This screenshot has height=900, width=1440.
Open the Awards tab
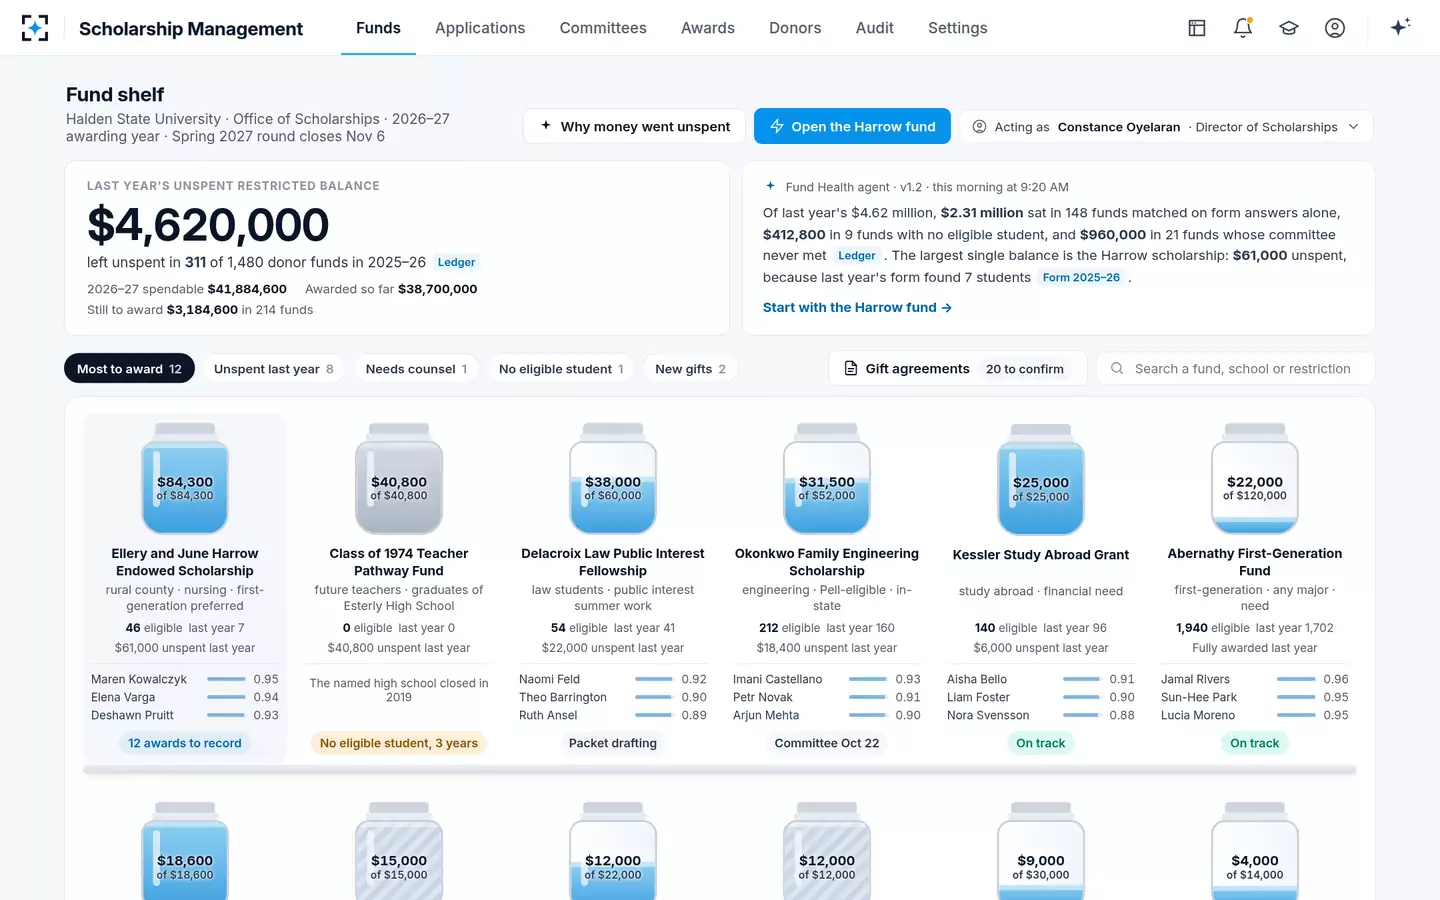pos(708,28)
